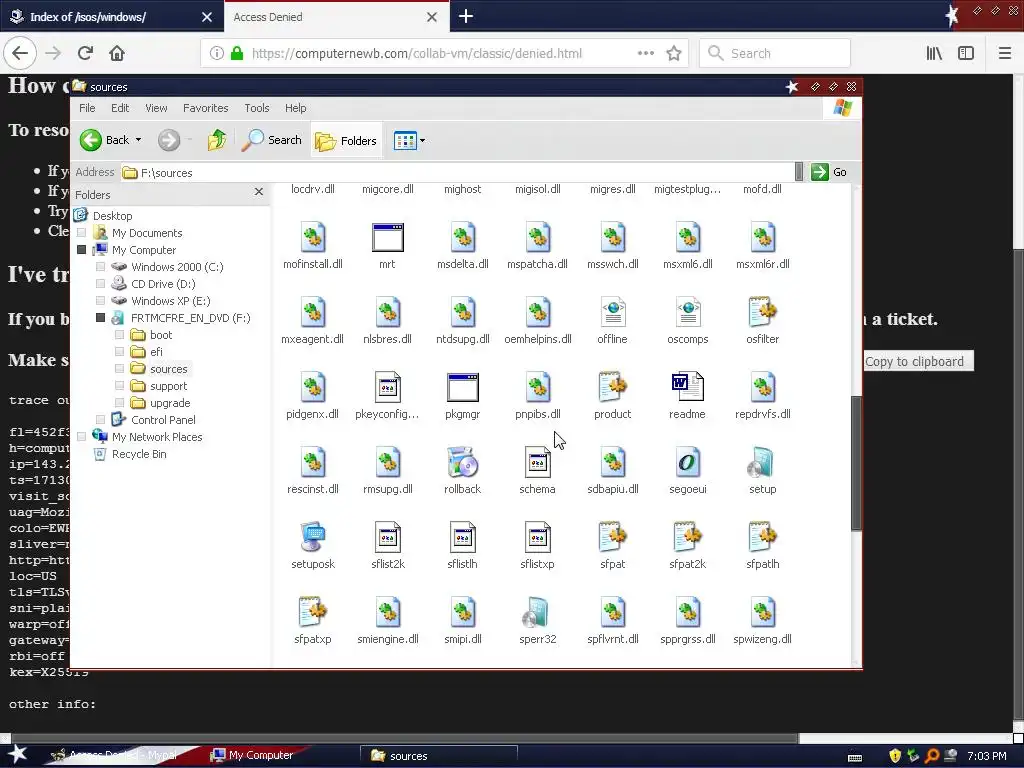Click the Firefox Search box
Viewport: 1024px width, 768px height.
[775, 53]
